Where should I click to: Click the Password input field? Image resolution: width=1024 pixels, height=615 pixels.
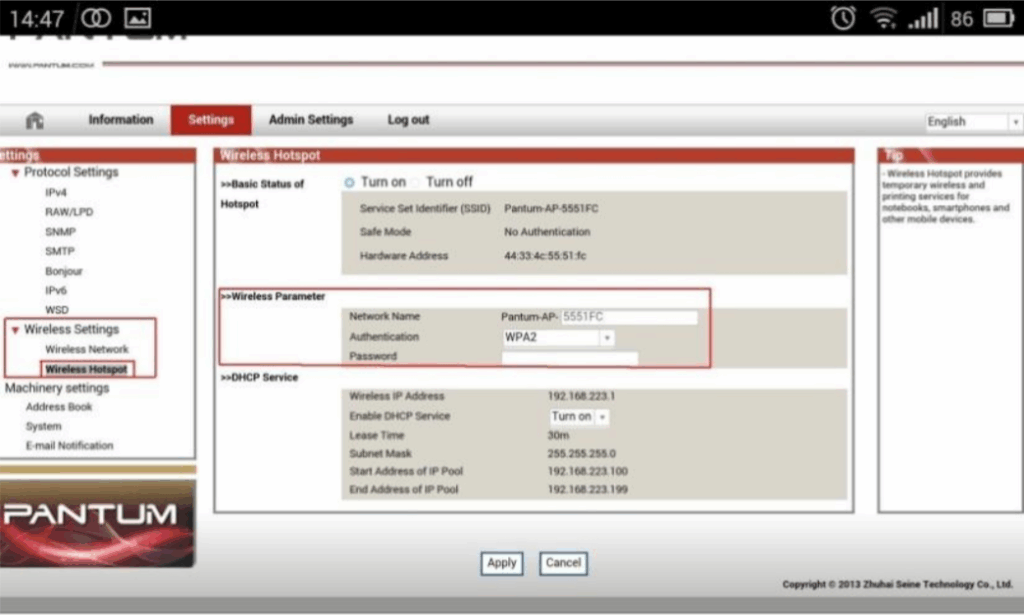point(569,357)
